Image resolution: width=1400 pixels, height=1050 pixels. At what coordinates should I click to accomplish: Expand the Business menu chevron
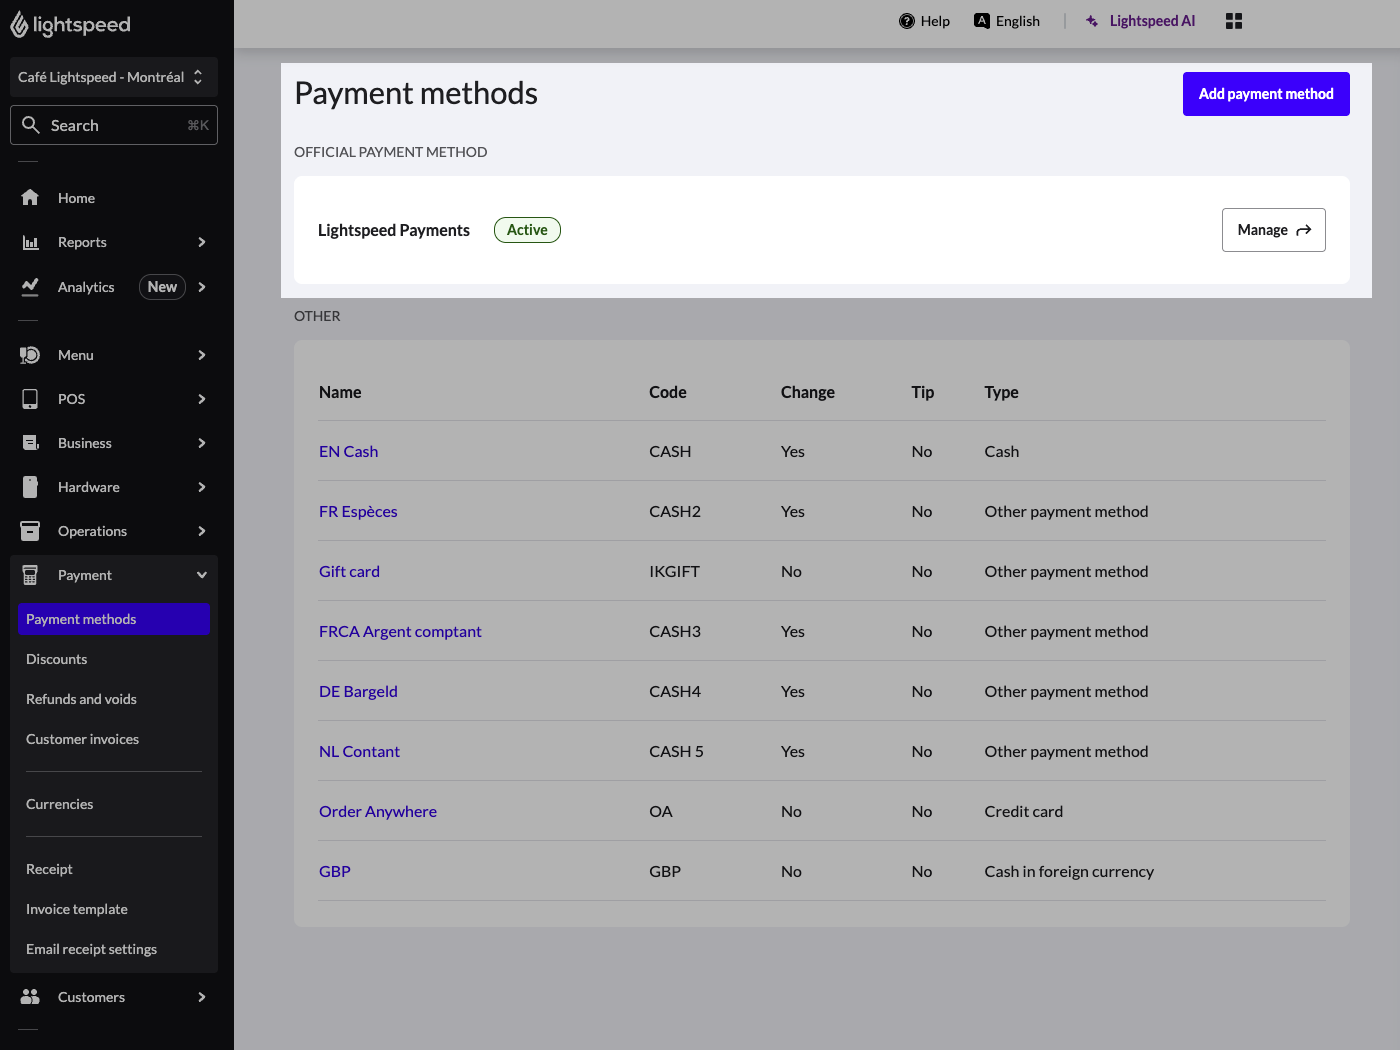[201, 443]
